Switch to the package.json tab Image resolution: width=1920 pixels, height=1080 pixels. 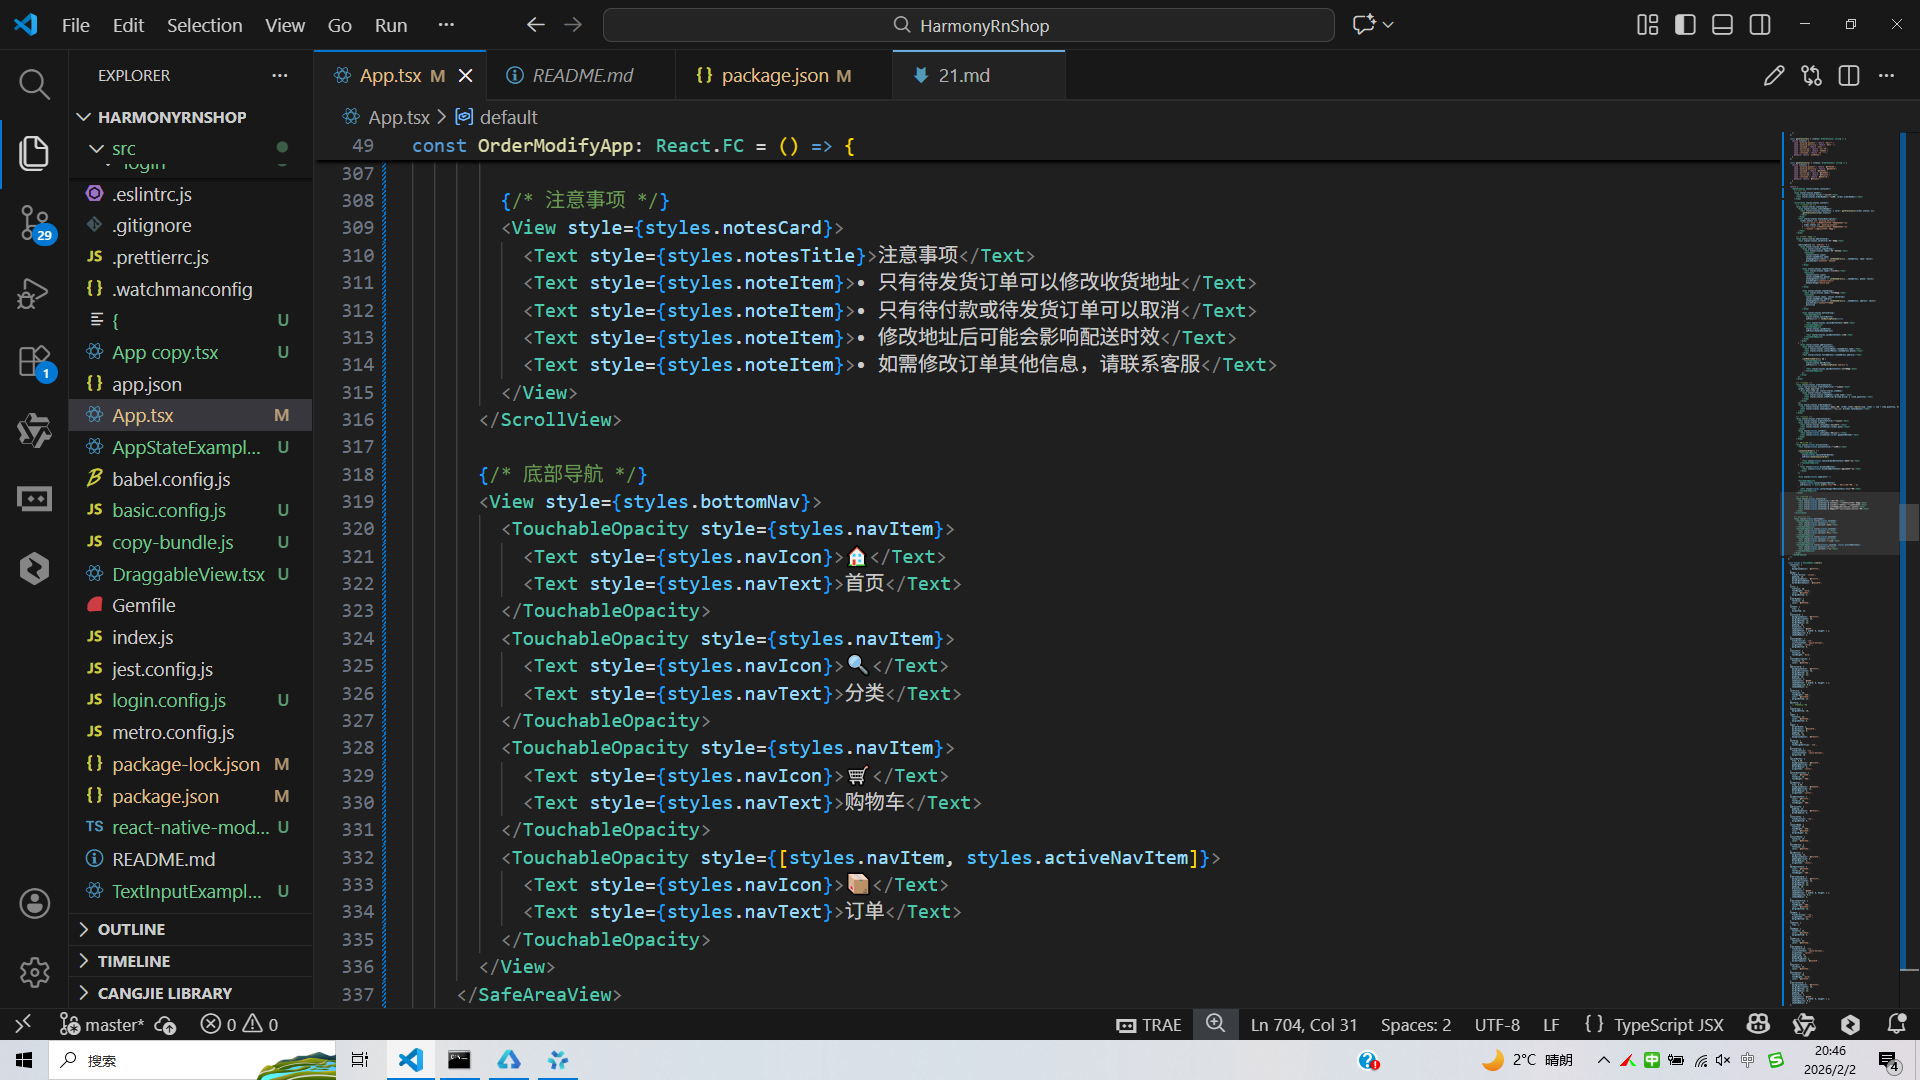(x=774, y=76)
